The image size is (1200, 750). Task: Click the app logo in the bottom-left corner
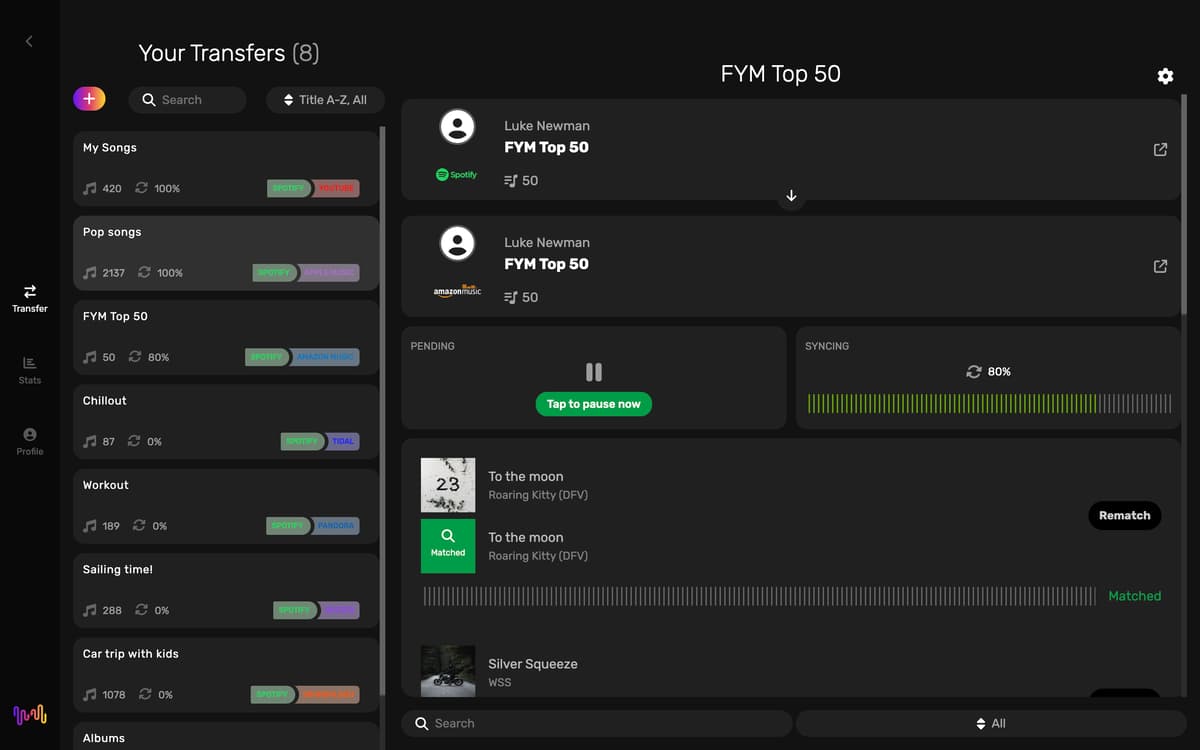coord(29,714)
